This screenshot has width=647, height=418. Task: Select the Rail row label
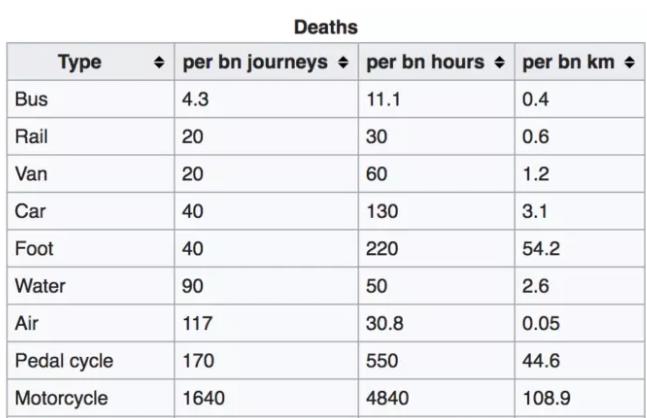click(31, 137)
